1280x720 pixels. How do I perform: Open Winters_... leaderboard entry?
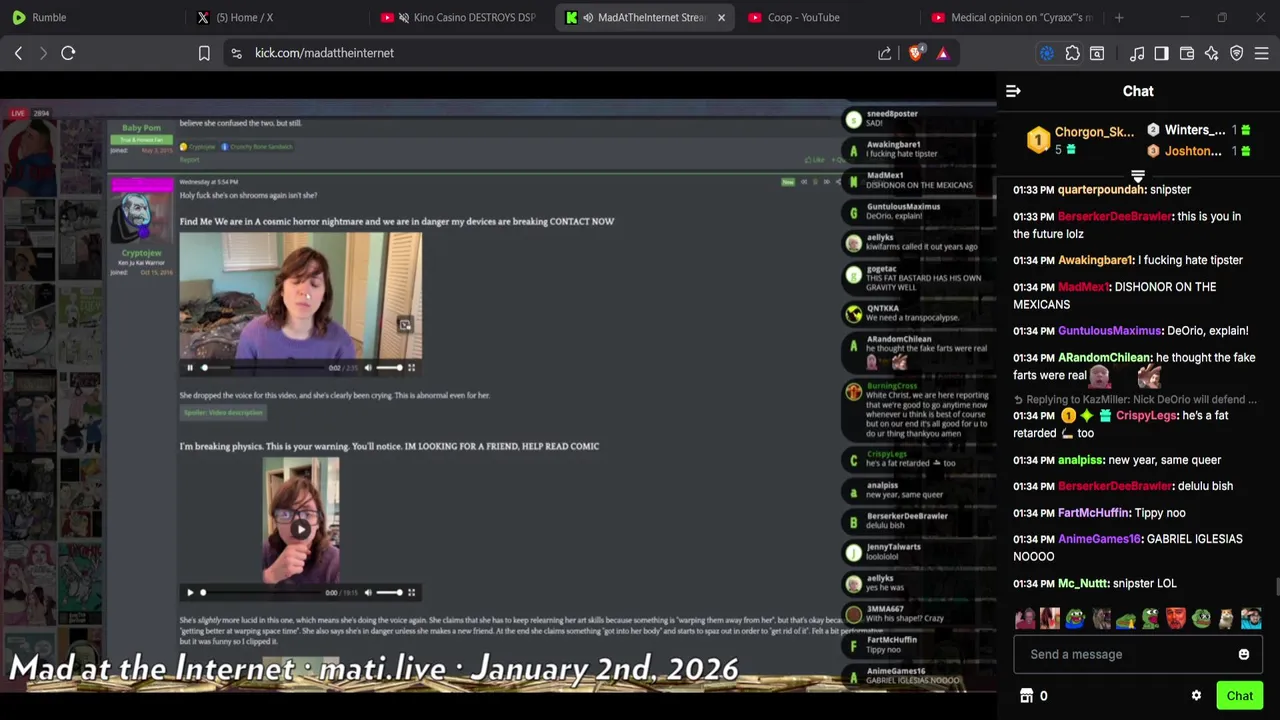(x=1199, y=130)
